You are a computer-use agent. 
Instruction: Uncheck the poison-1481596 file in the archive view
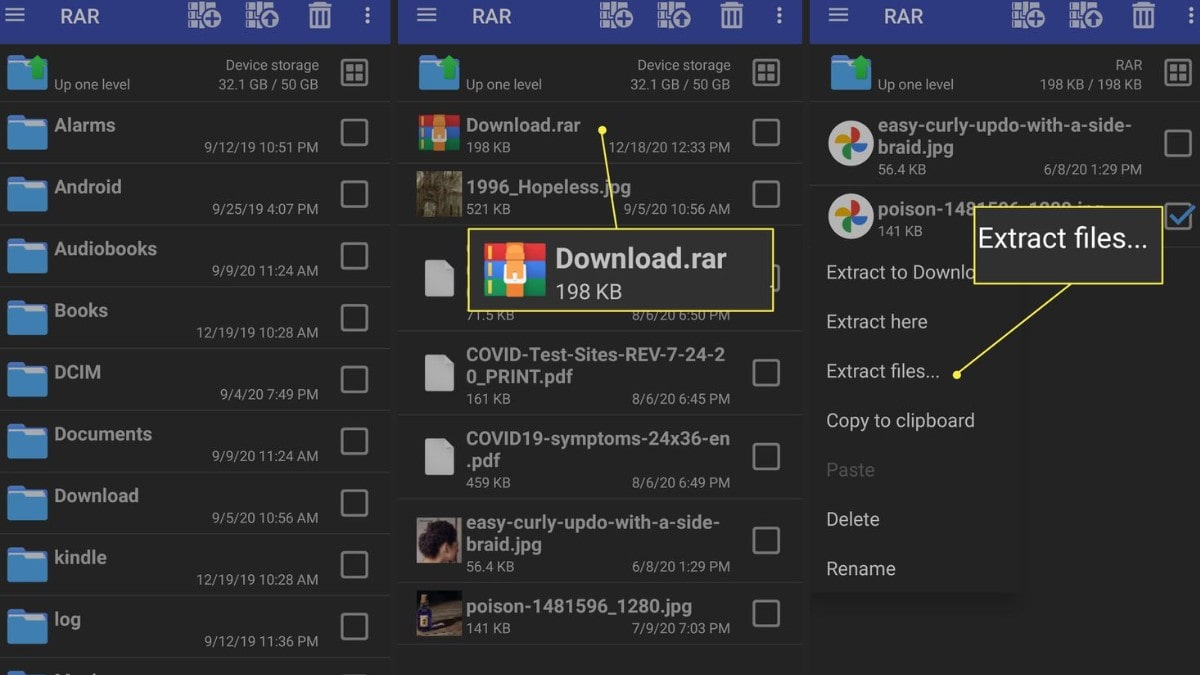(1180, 216)
